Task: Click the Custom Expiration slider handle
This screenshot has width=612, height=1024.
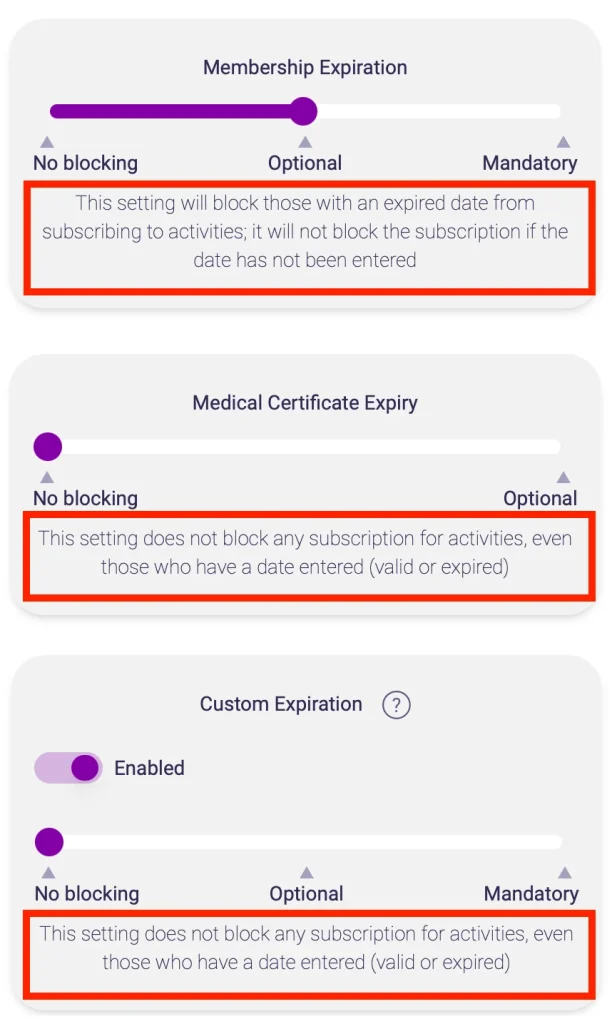Action: click(49, 842)
